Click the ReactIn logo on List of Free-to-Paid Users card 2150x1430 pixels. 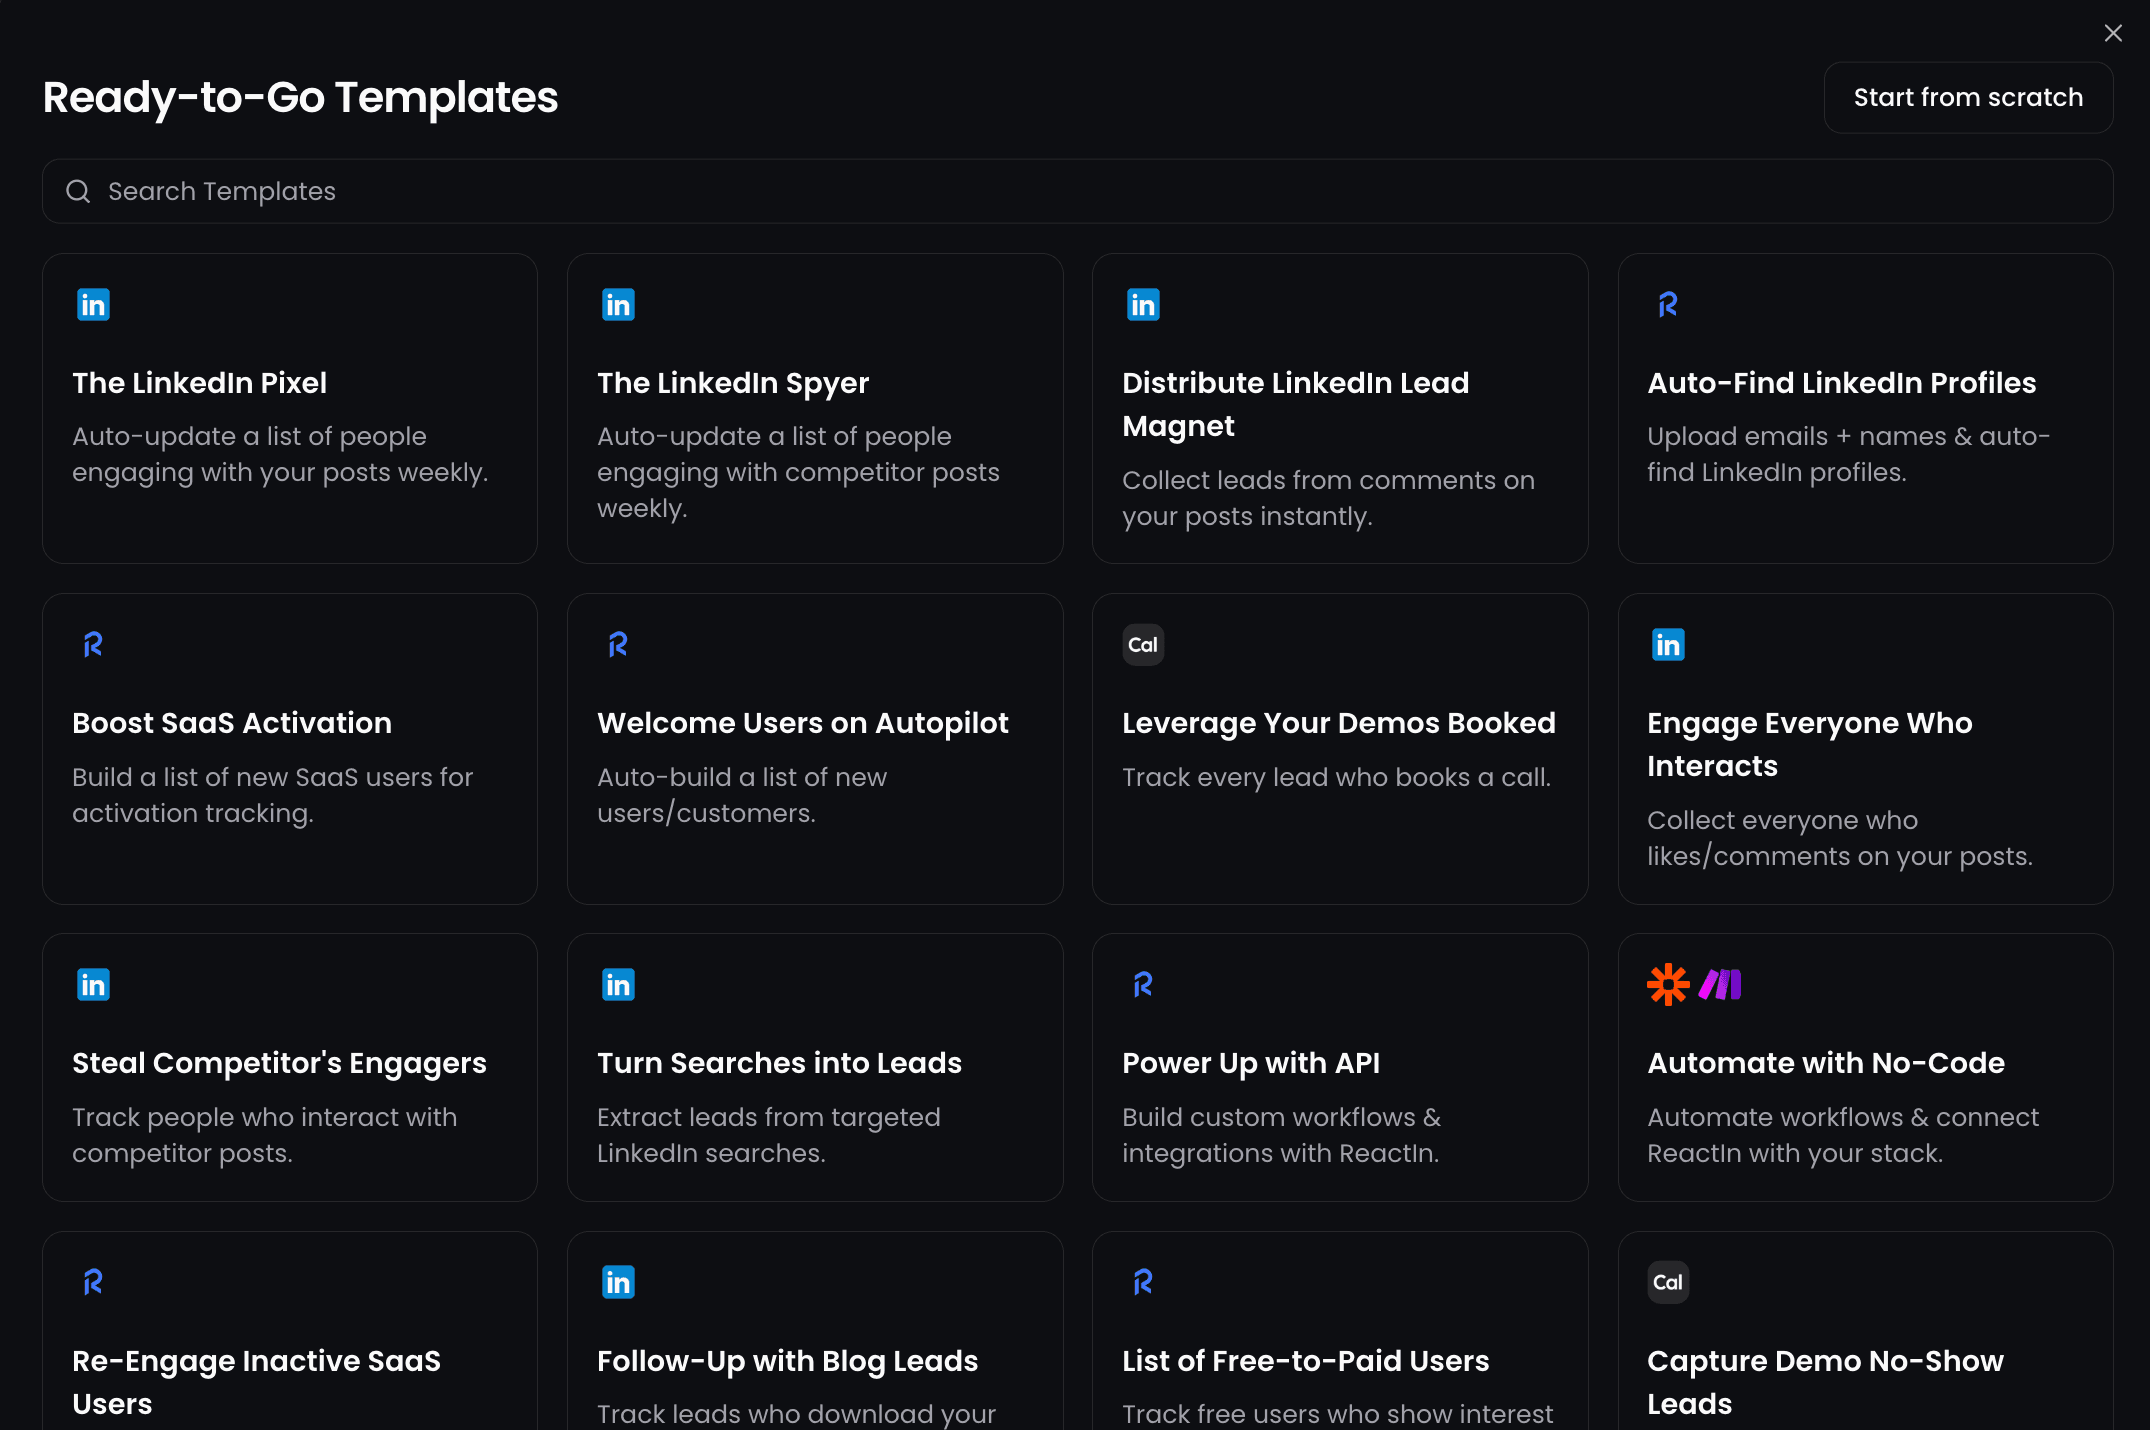[x=1143, y=1282]
